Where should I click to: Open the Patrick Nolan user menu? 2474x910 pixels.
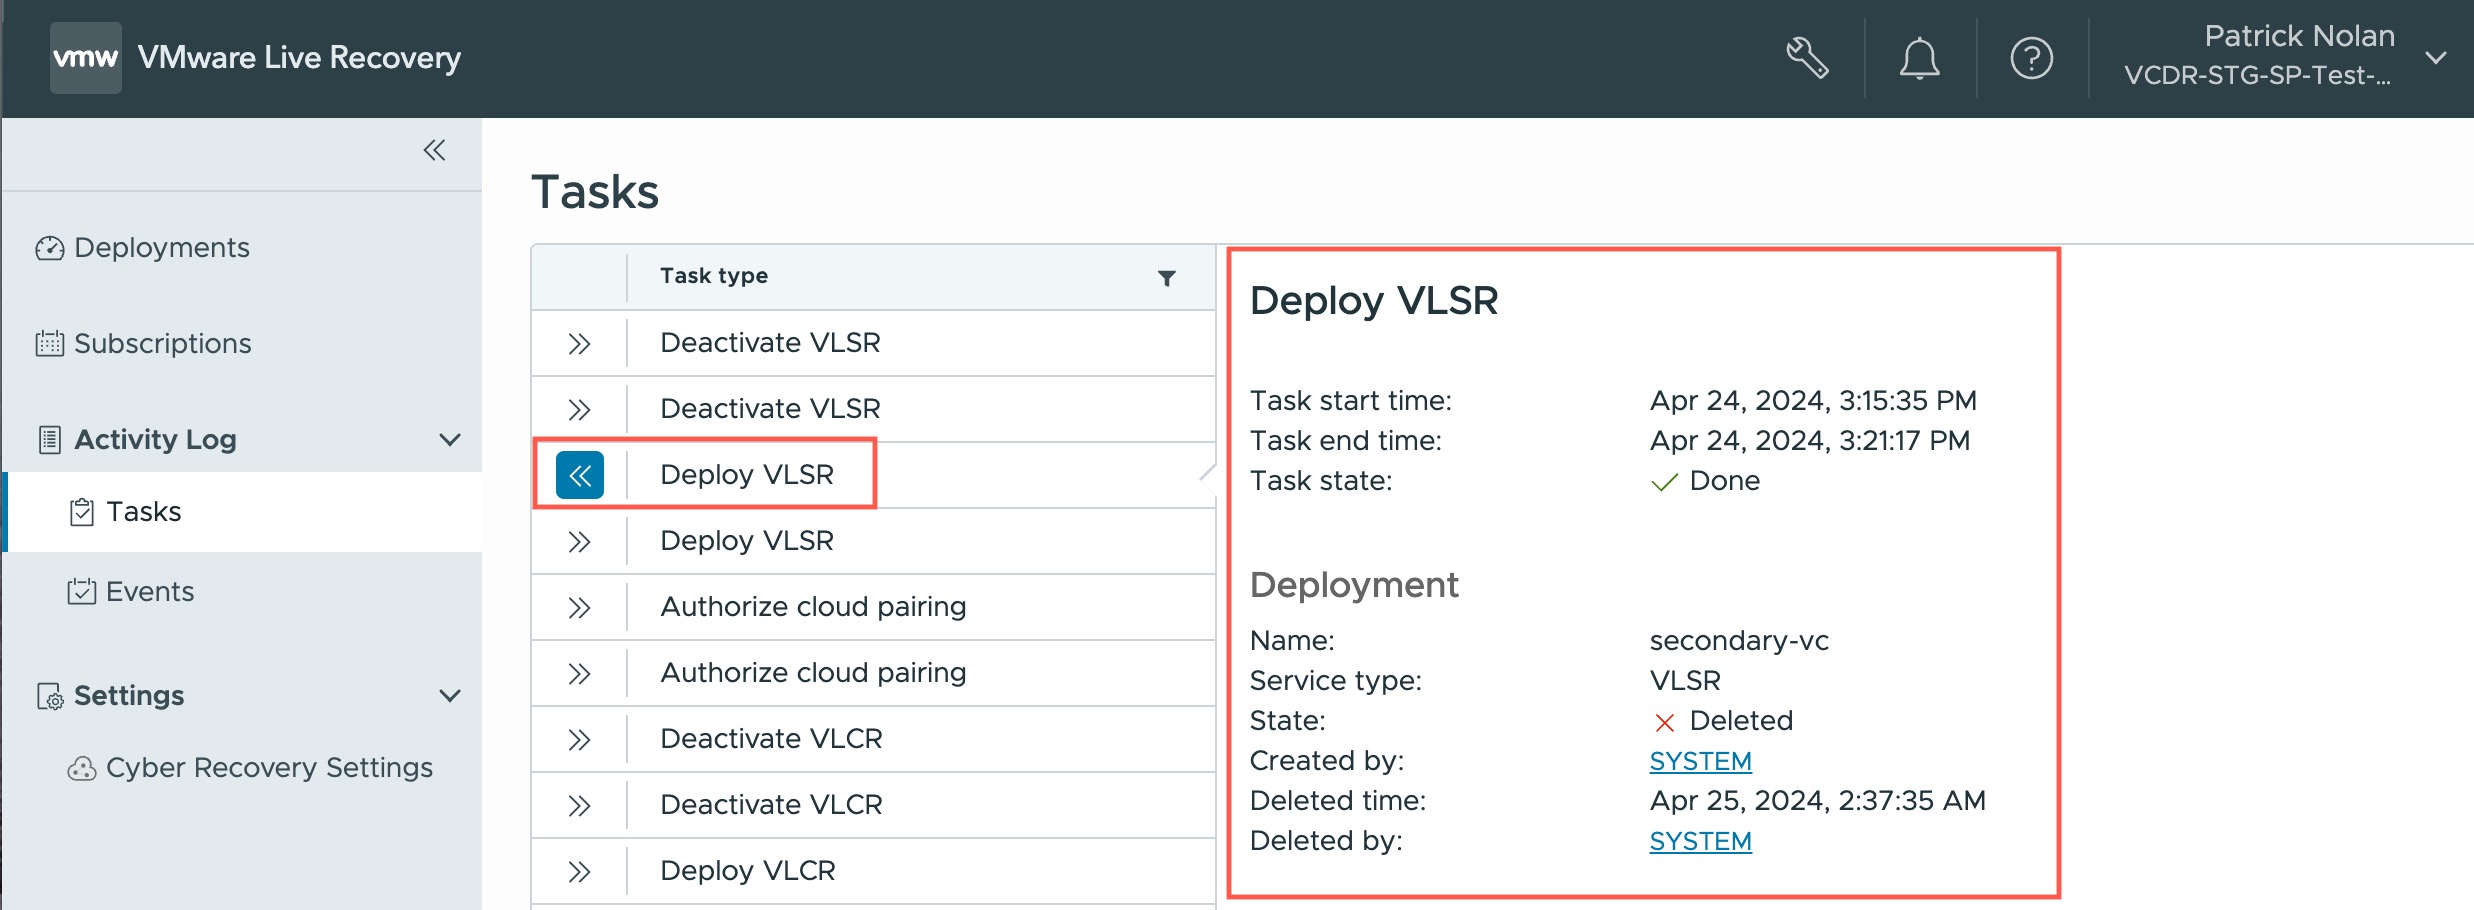2284,56
